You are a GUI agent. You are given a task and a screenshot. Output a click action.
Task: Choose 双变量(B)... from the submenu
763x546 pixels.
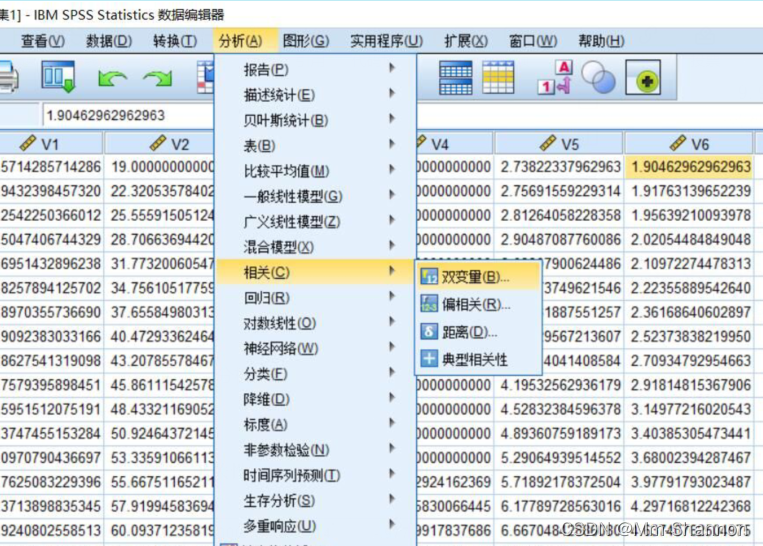click(x=479, y=277)
